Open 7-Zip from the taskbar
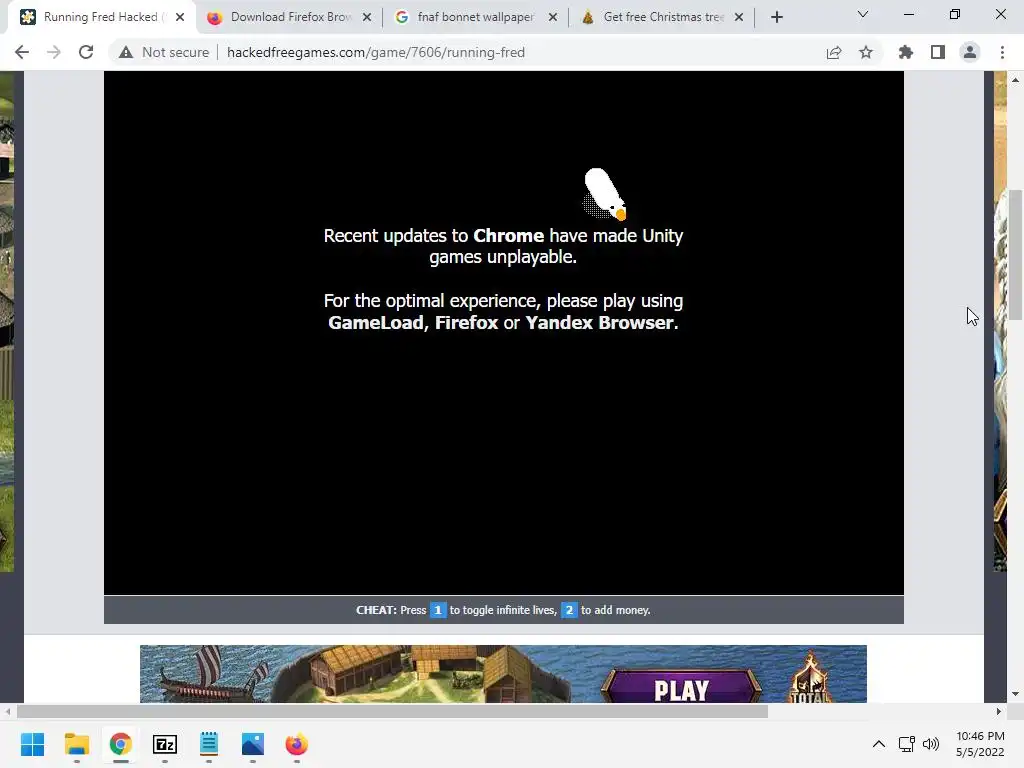 165,744
